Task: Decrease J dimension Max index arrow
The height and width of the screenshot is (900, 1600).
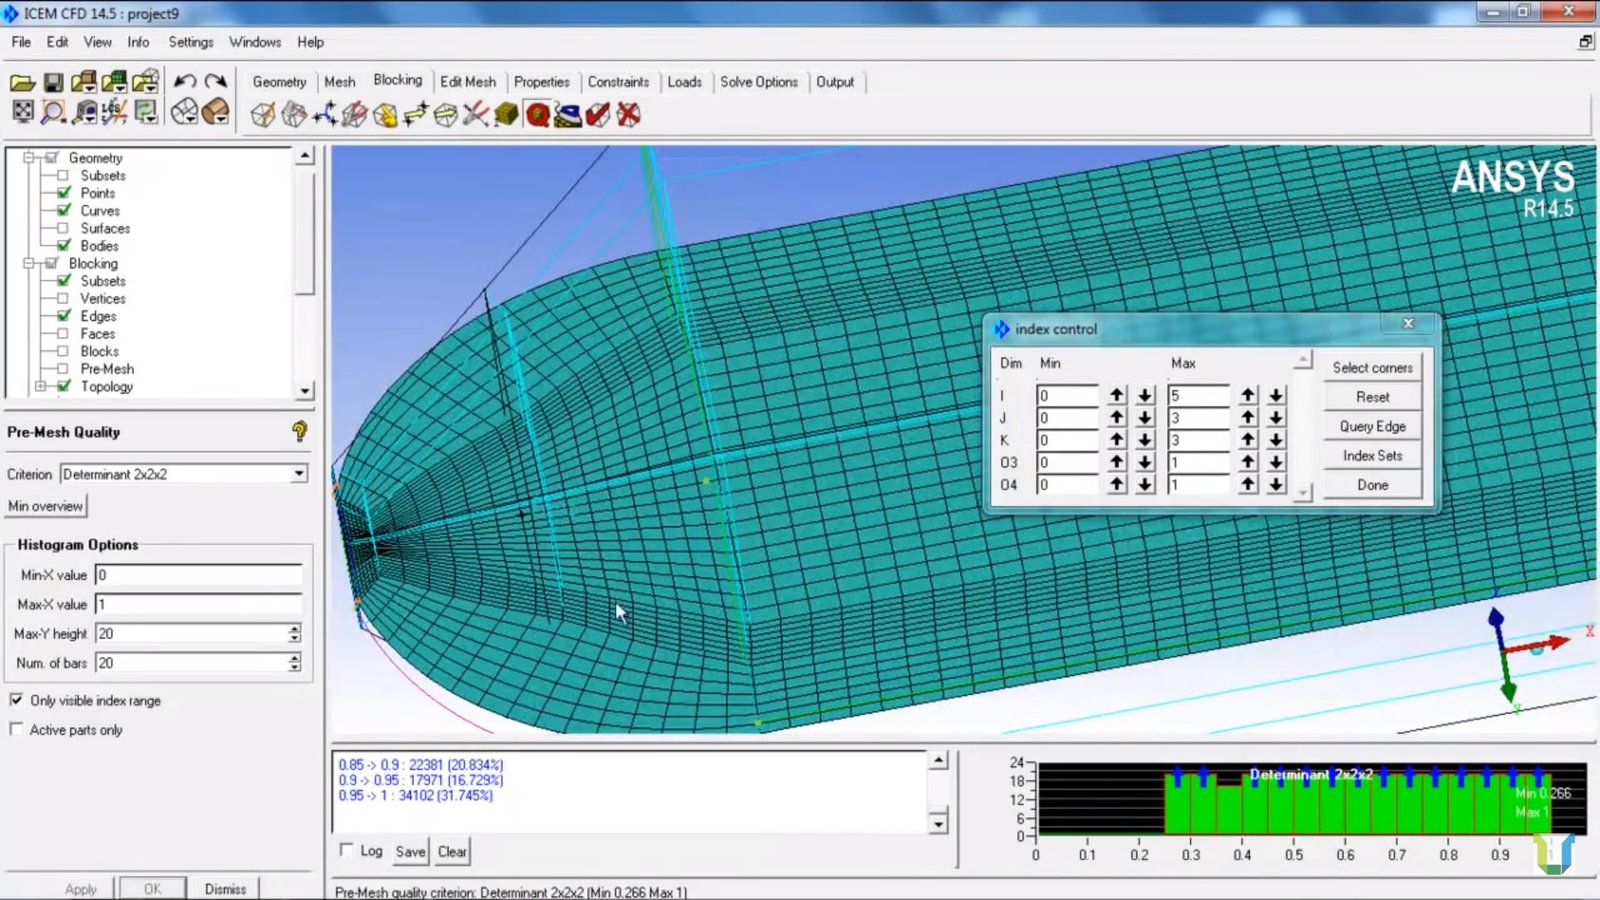Action: coord(1276,417)
